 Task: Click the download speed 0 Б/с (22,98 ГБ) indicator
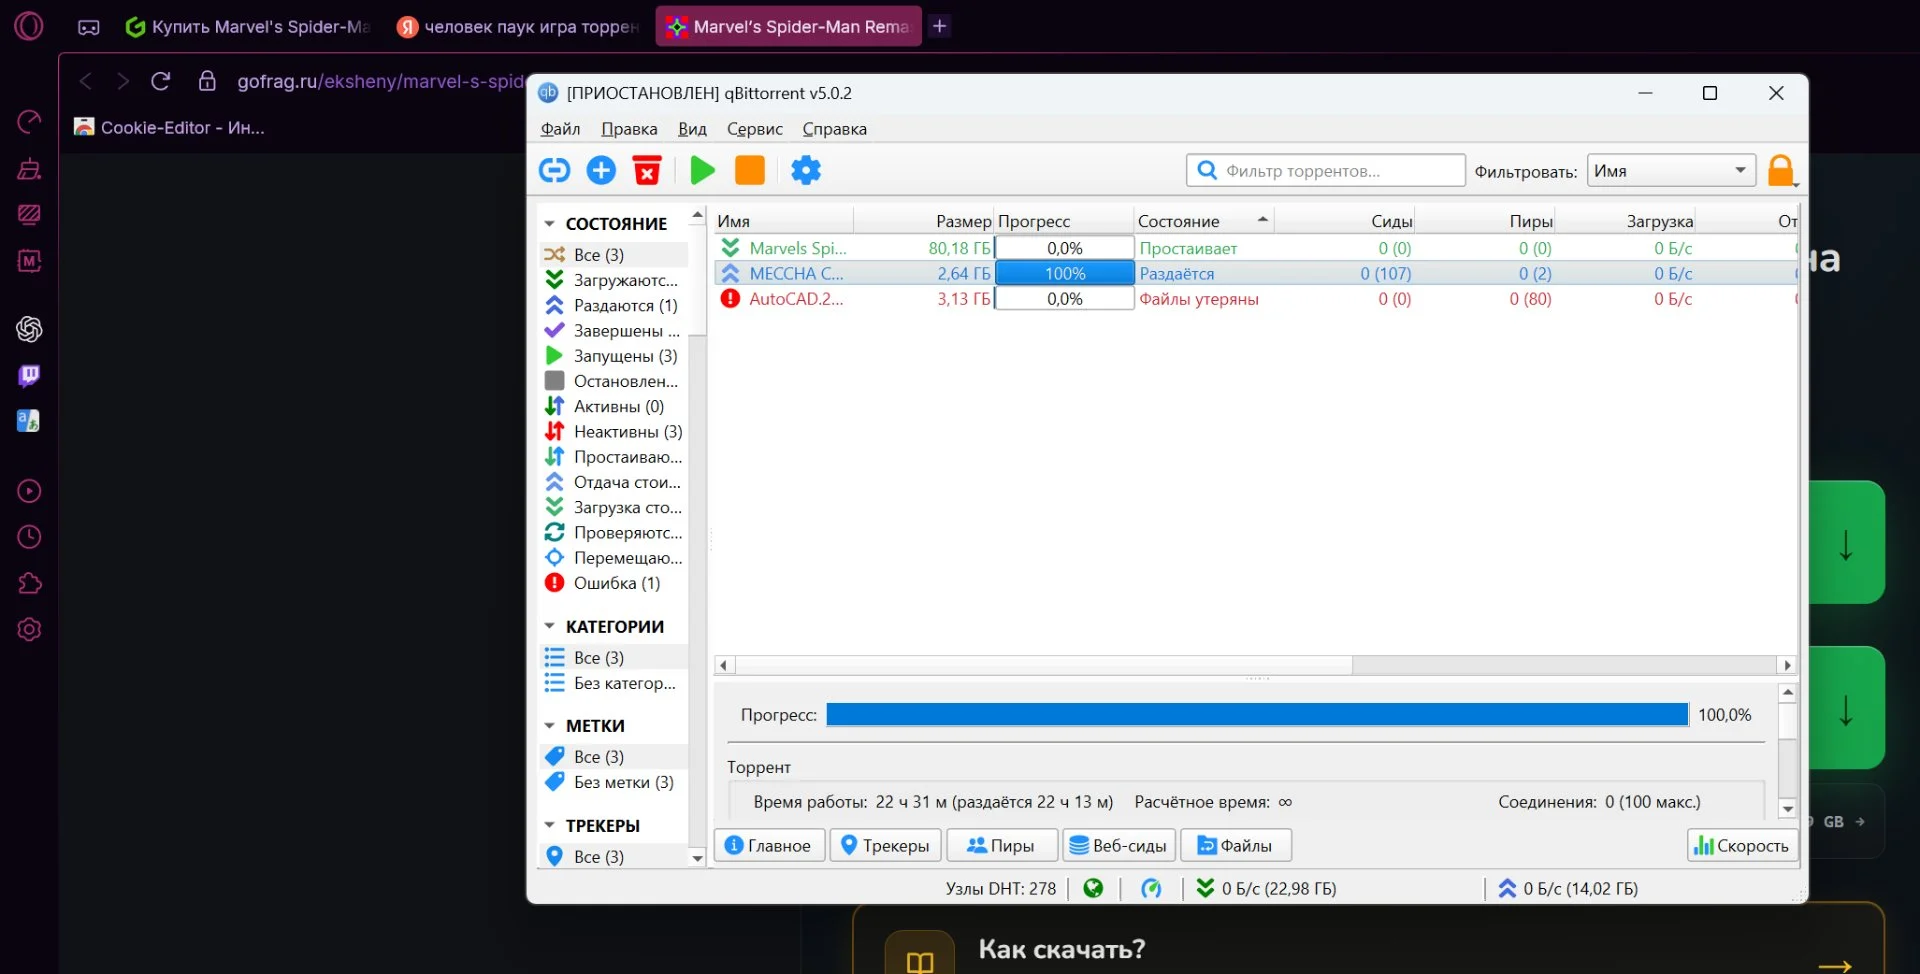1266,888
